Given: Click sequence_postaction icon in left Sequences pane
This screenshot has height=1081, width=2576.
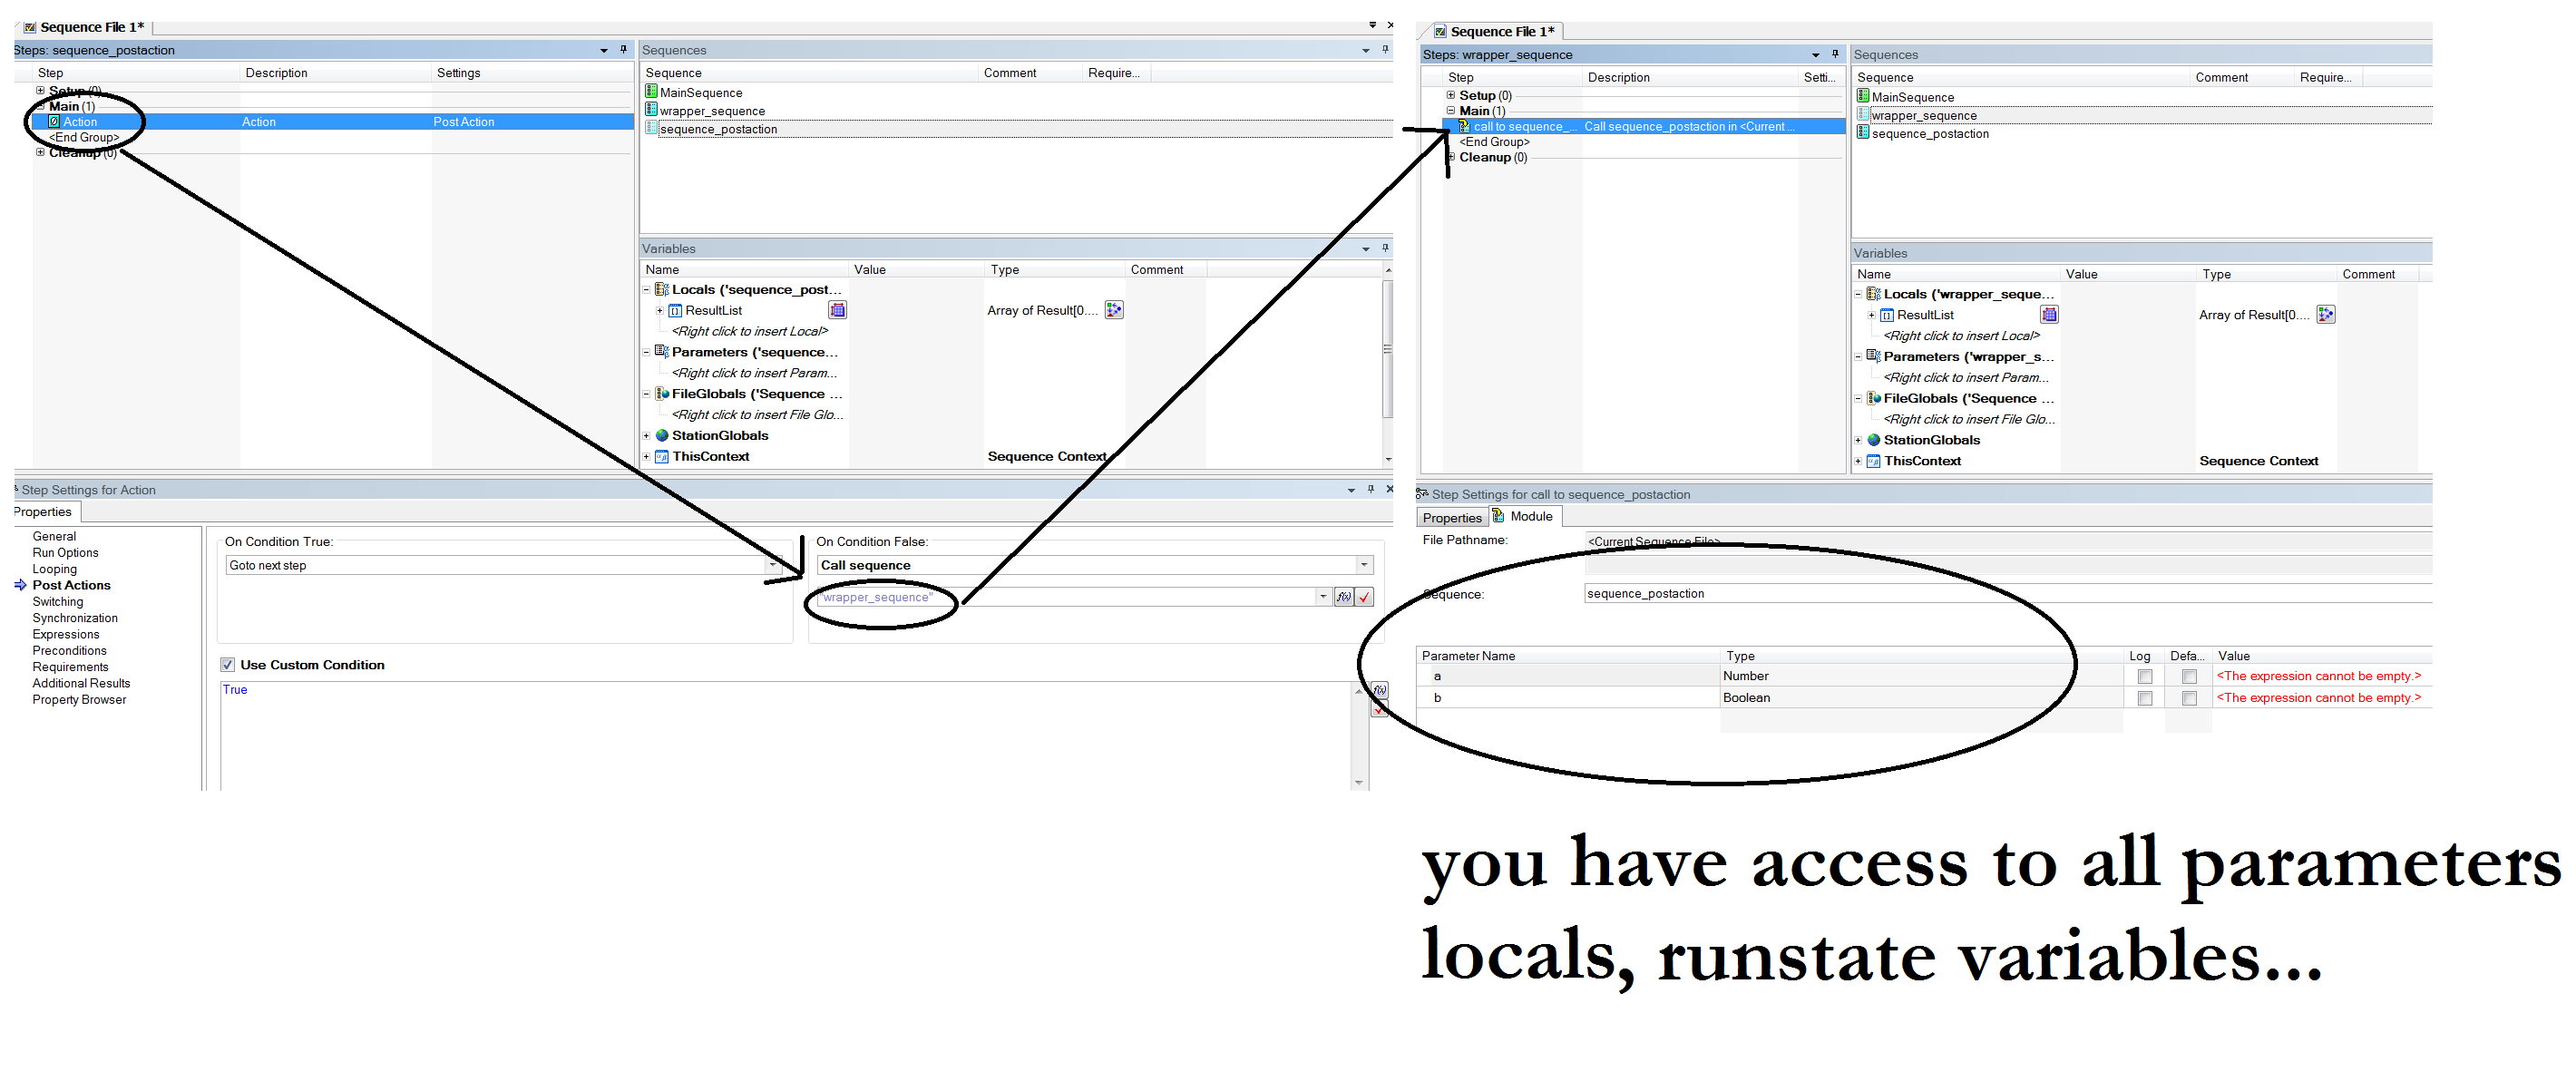Looking at the screenshot, I should [651, 128].
